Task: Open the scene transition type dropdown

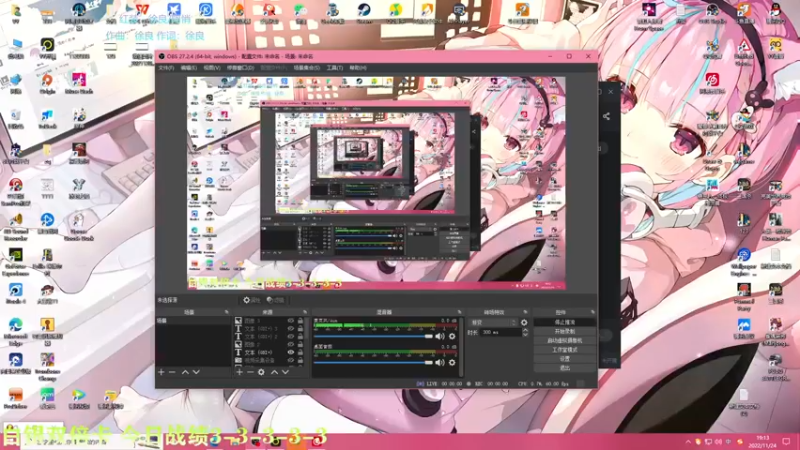Action: pyautogui.click(x=493, y=322)
